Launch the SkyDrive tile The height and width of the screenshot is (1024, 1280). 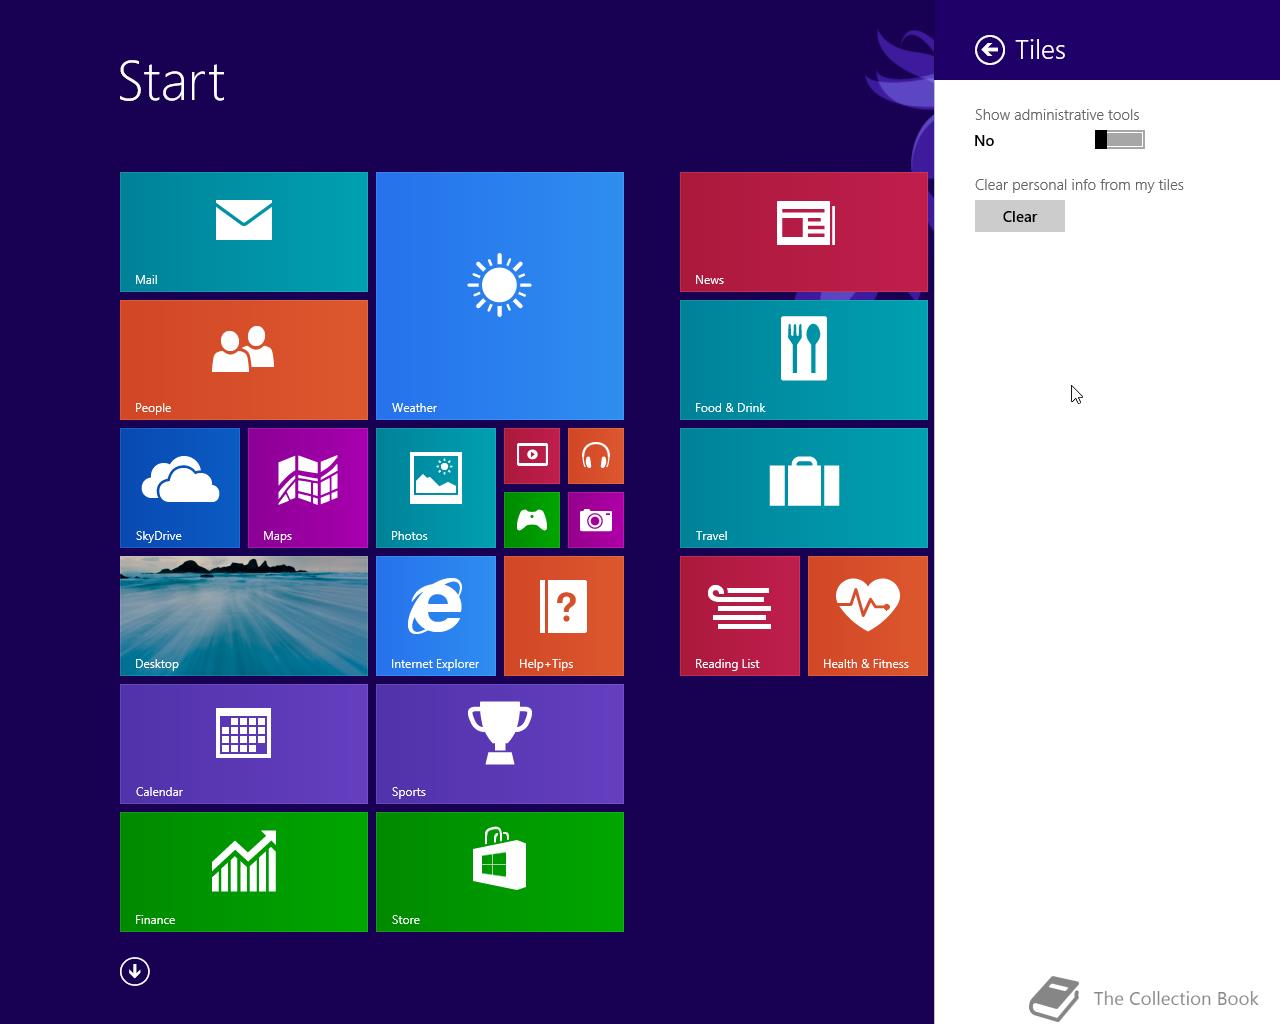180,488
